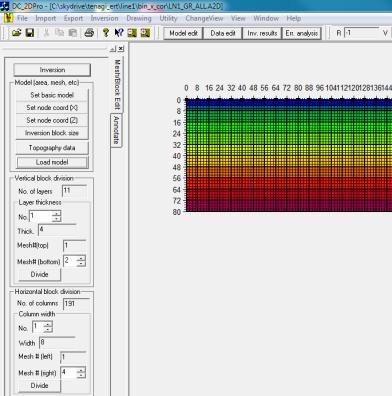The image size is (392, 396).
Task: Click the red layer in the mesh model
Action: click(x=289, y=183)
